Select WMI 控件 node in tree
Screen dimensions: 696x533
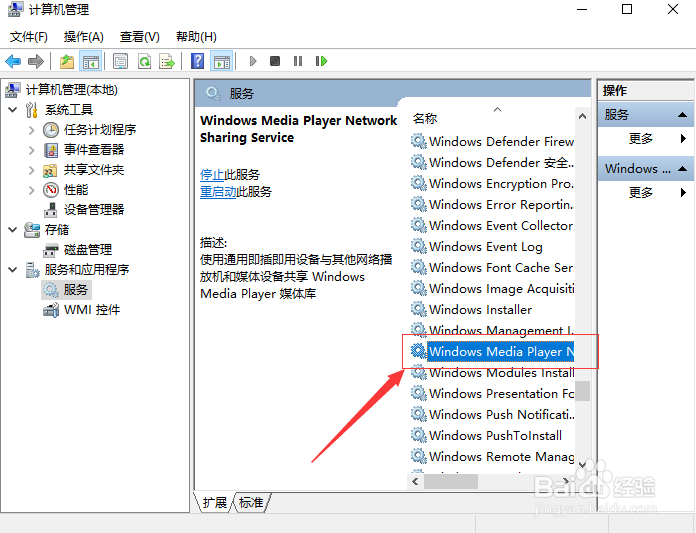[91, 310]
